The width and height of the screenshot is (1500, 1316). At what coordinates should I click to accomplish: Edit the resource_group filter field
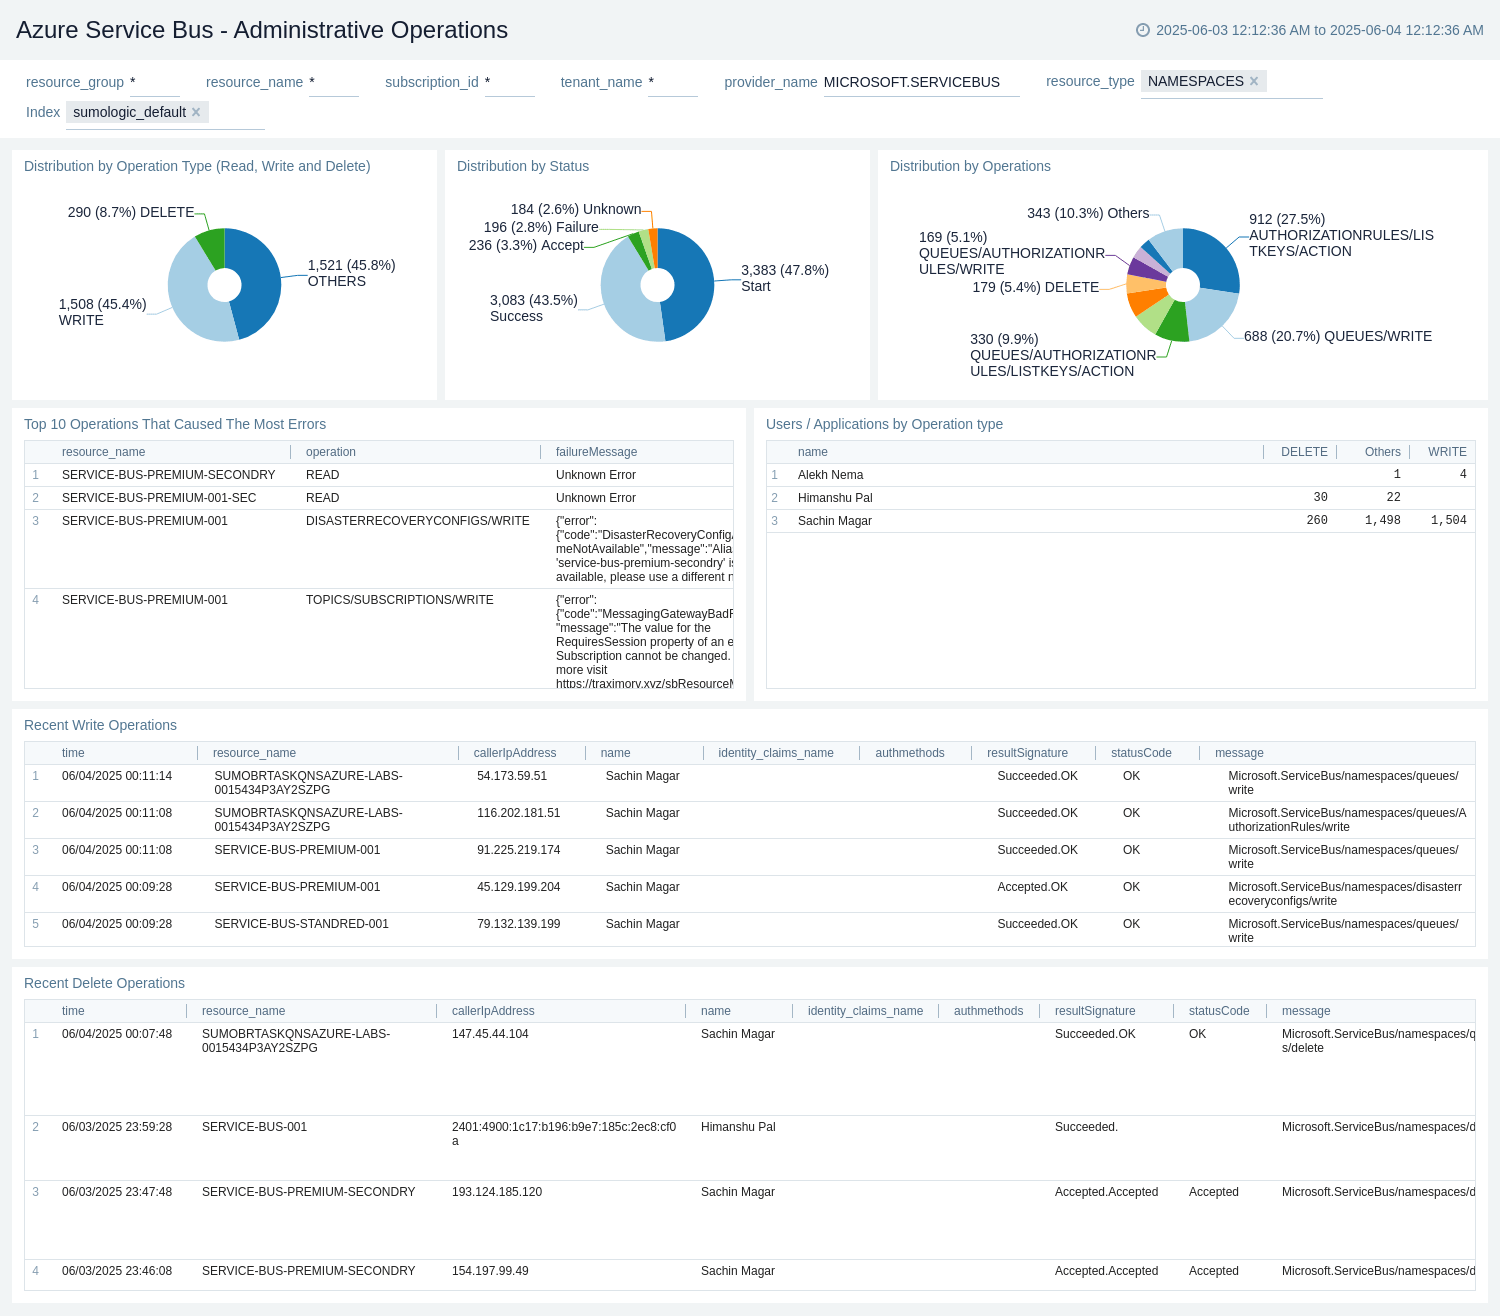point(154,82)
